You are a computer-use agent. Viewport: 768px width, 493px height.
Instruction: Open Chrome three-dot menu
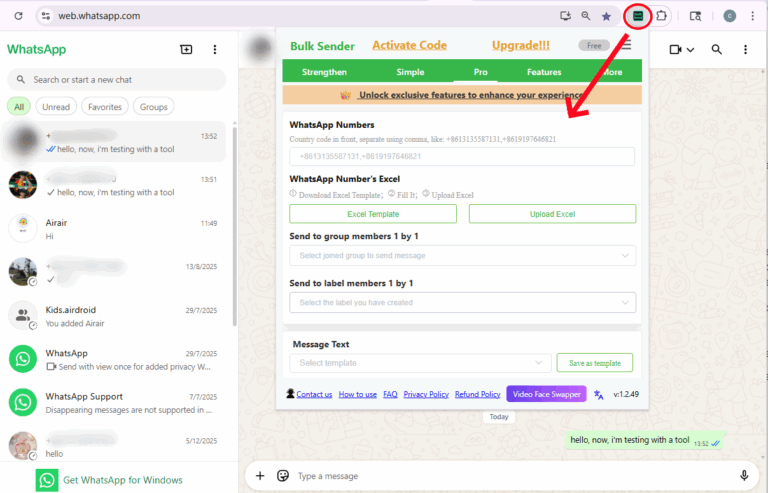752,16
